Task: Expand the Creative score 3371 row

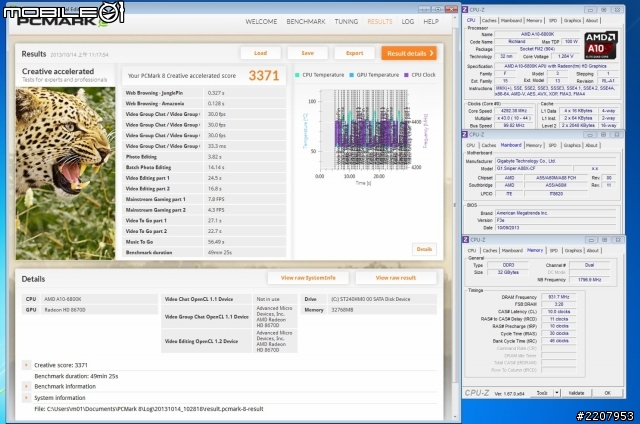Action: (26, 365)
